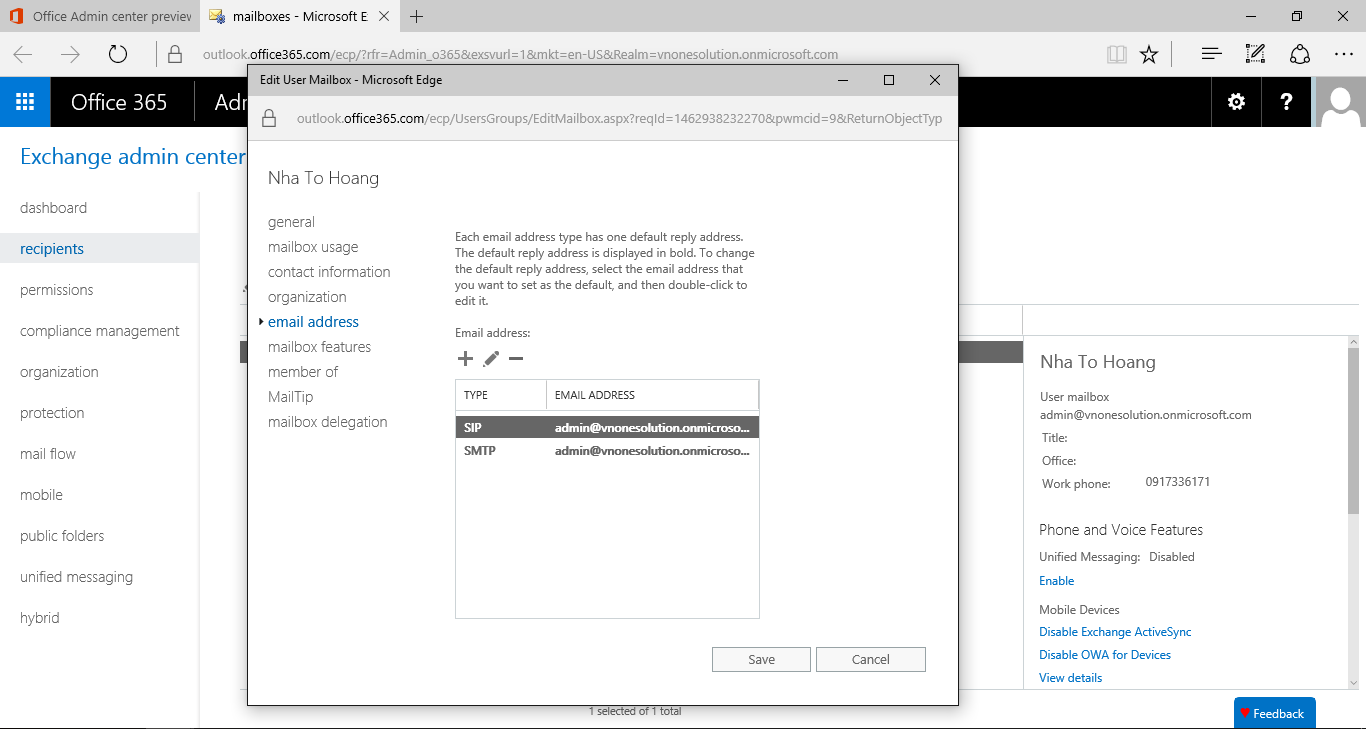The height and width of the screenshot is (729, 1366).
Task: Open the settings gear in Office 365 header
Action: 1237,102
